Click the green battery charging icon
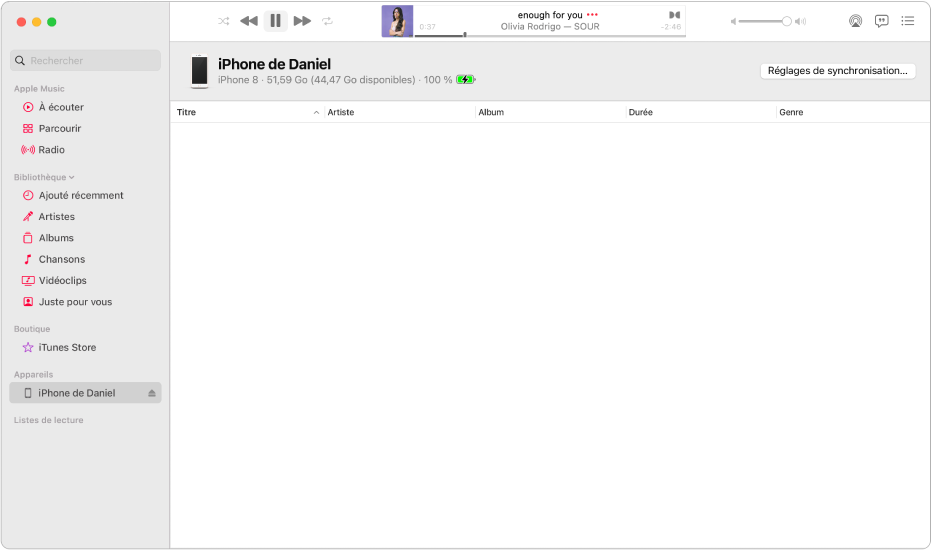 pyautogui.click(x=466, y=80)
